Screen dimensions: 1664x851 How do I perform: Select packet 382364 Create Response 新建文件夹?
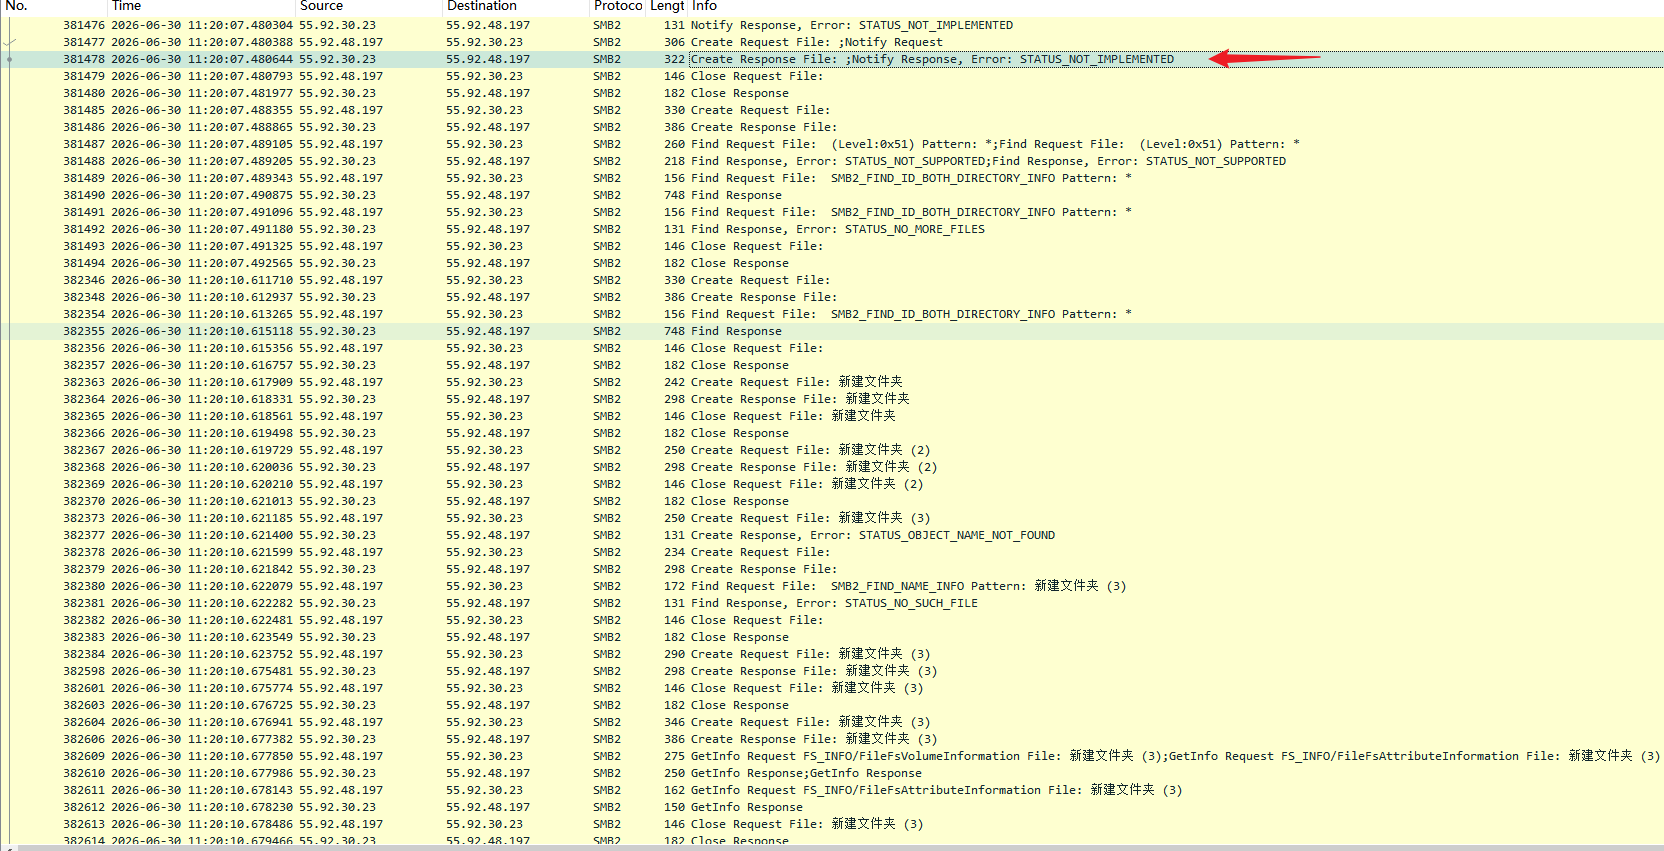tap(832, 399)
